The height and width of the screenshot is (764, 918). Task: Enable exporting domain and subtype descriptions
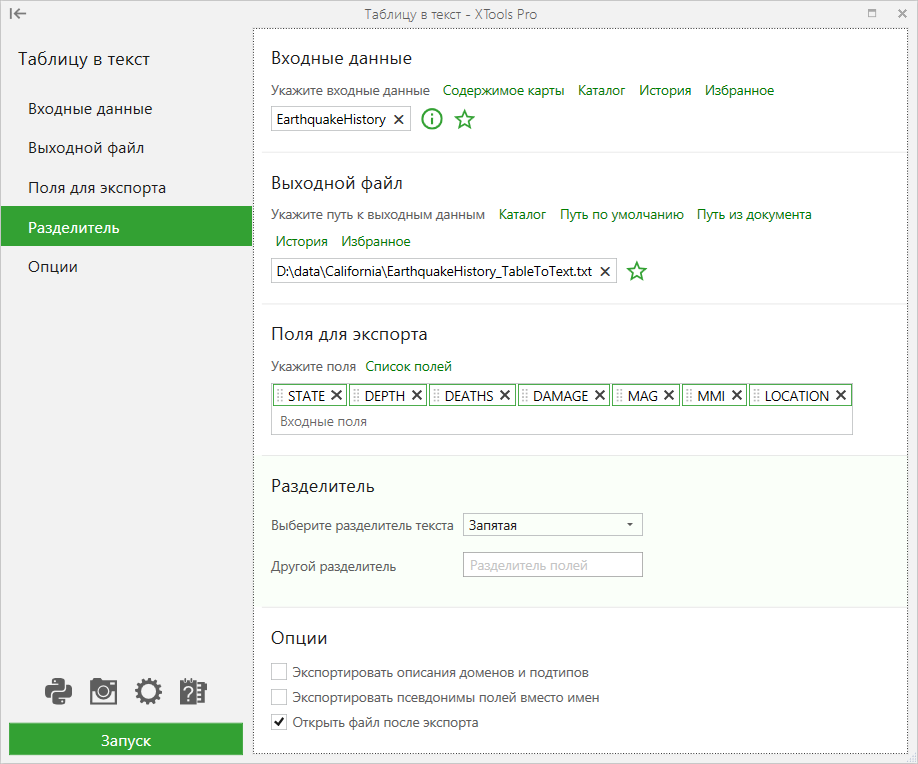pyautogui.click(x=280, y=672)
